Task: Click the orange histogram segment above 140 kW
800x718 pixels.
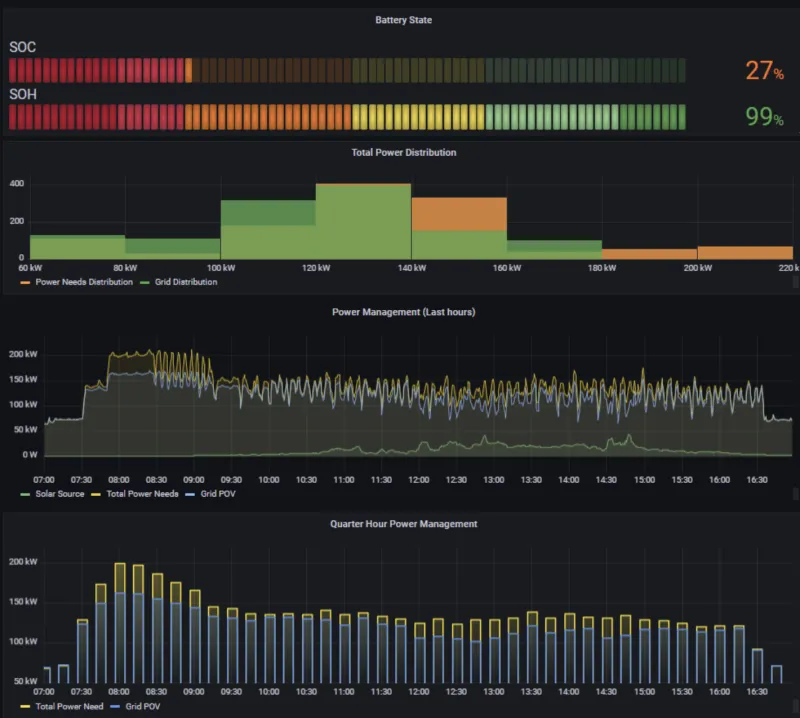Action: coord(459,214)
